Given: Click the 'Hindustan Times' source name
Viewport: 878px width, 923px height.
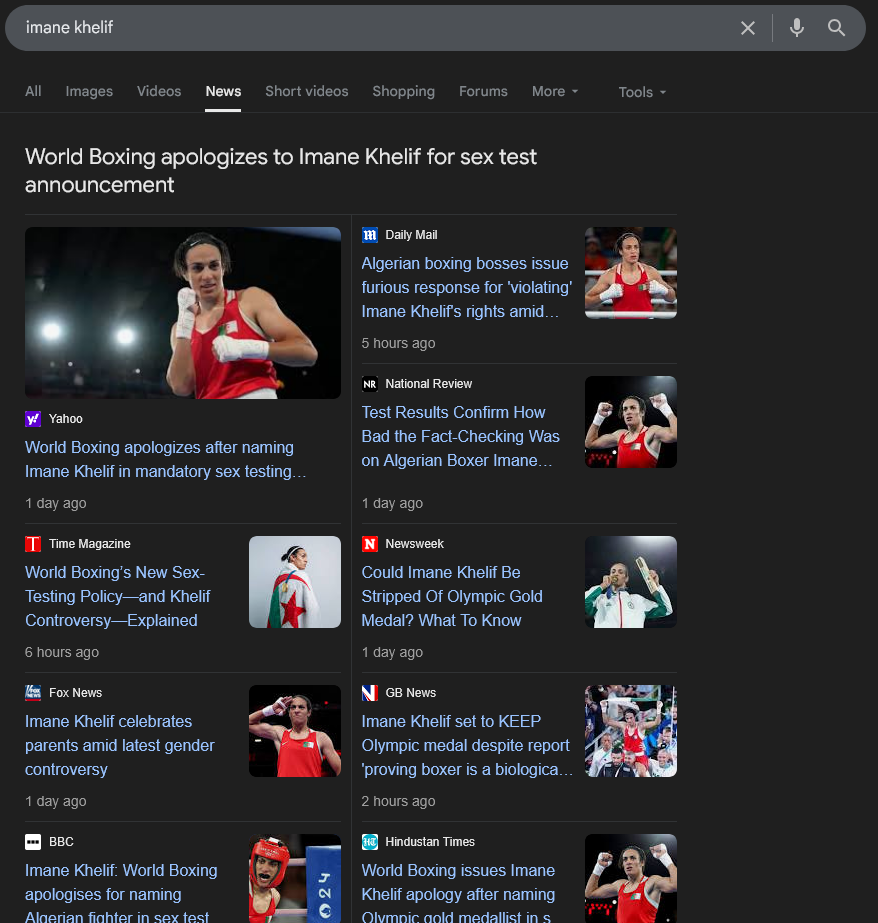Looking at the screenshot, I should click(430, 842).
